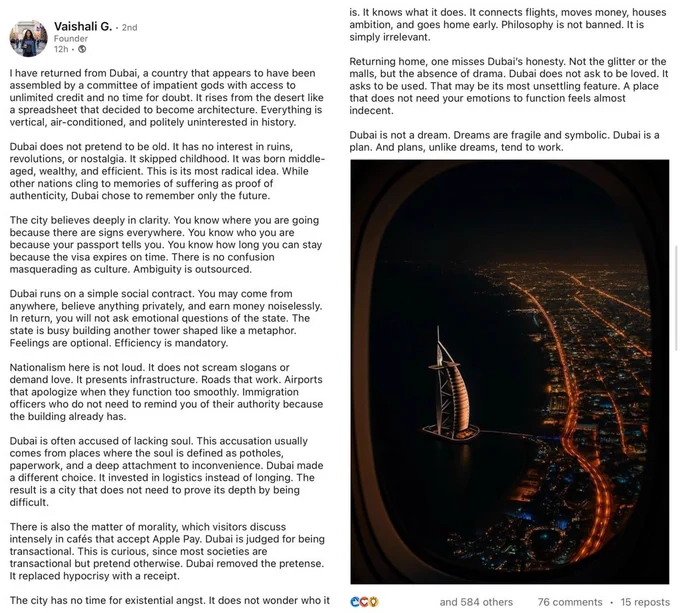Click Vaishali G.'s round profile photo
Viewport: 680px width, 613px height.
(29, 38)
